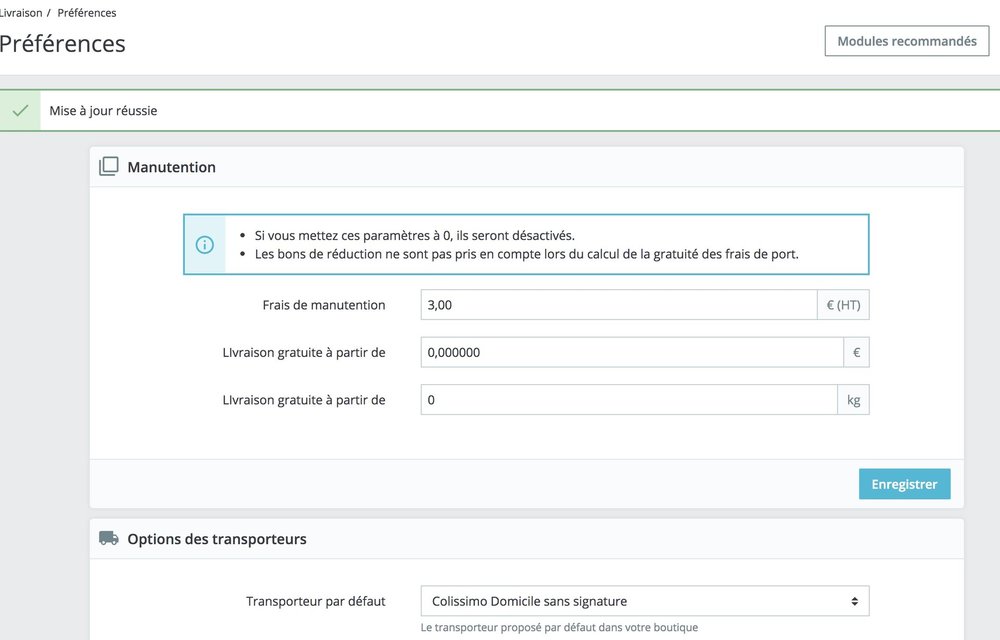Open the Transporteur par défaut dropdown
1000x640 pixels.
(x=645, y=601)
